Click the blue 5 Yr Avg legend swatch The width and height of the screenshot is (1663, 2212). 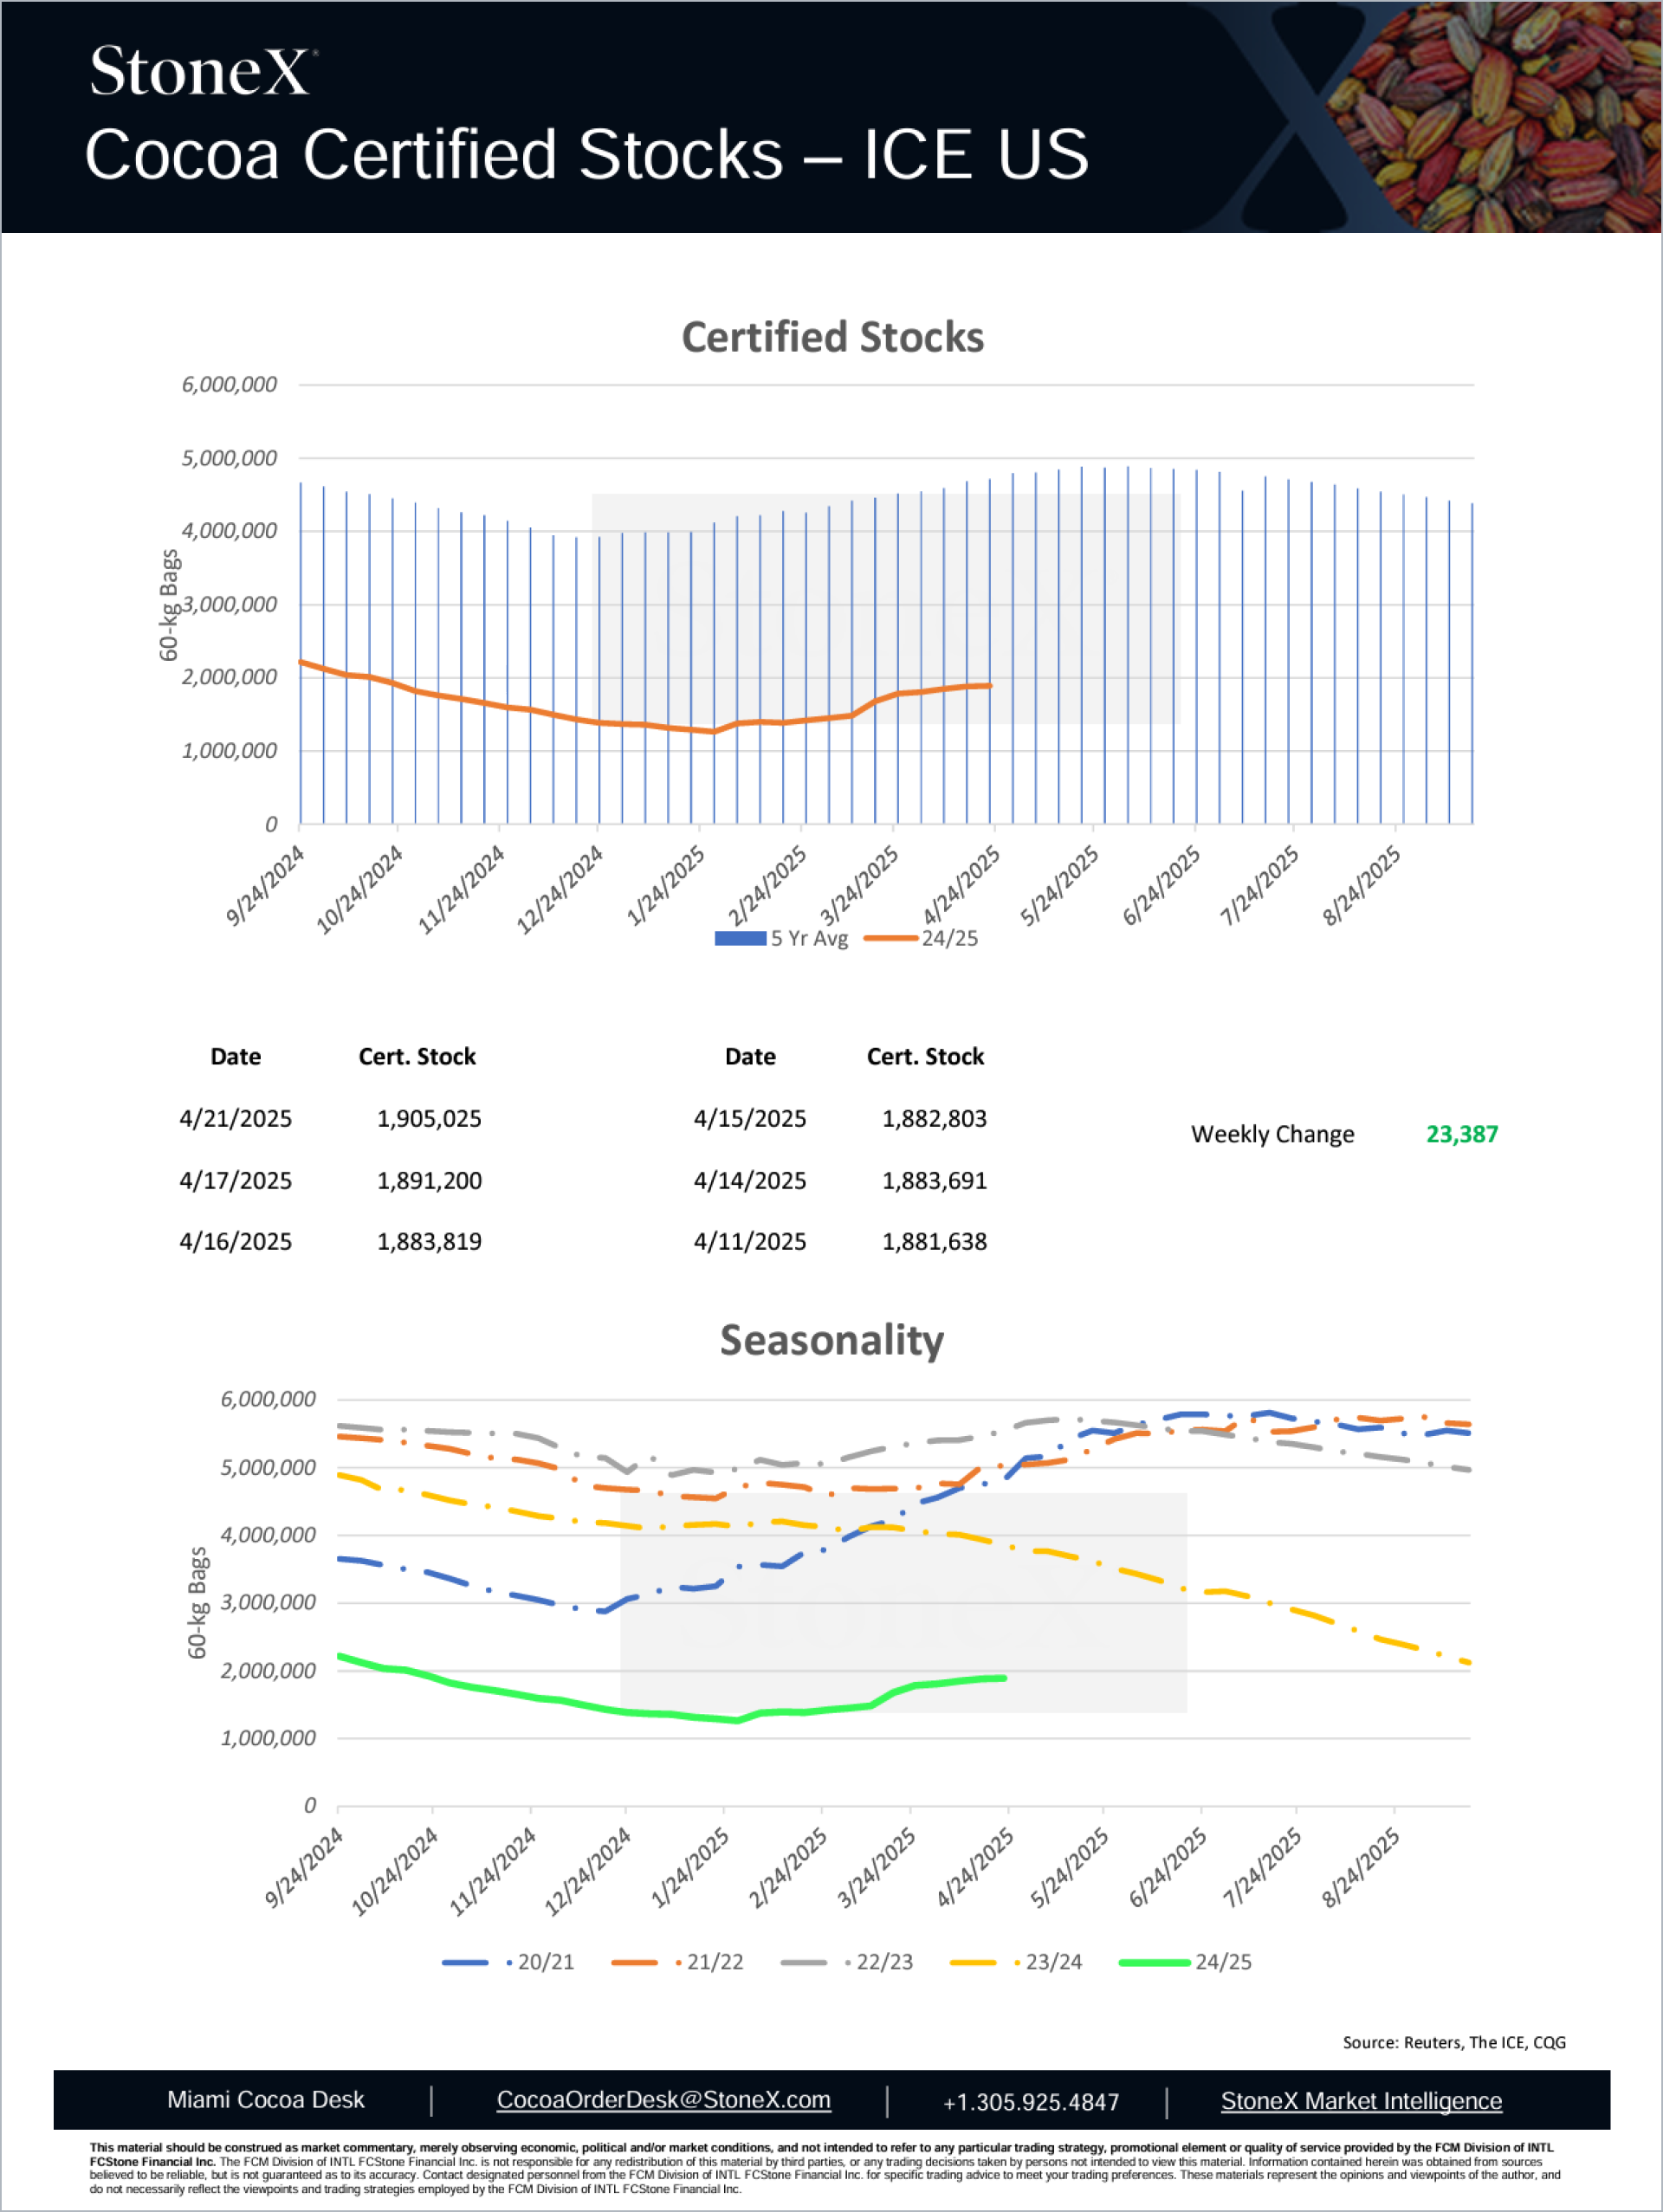pyautogui.click(x=740, y=938)
